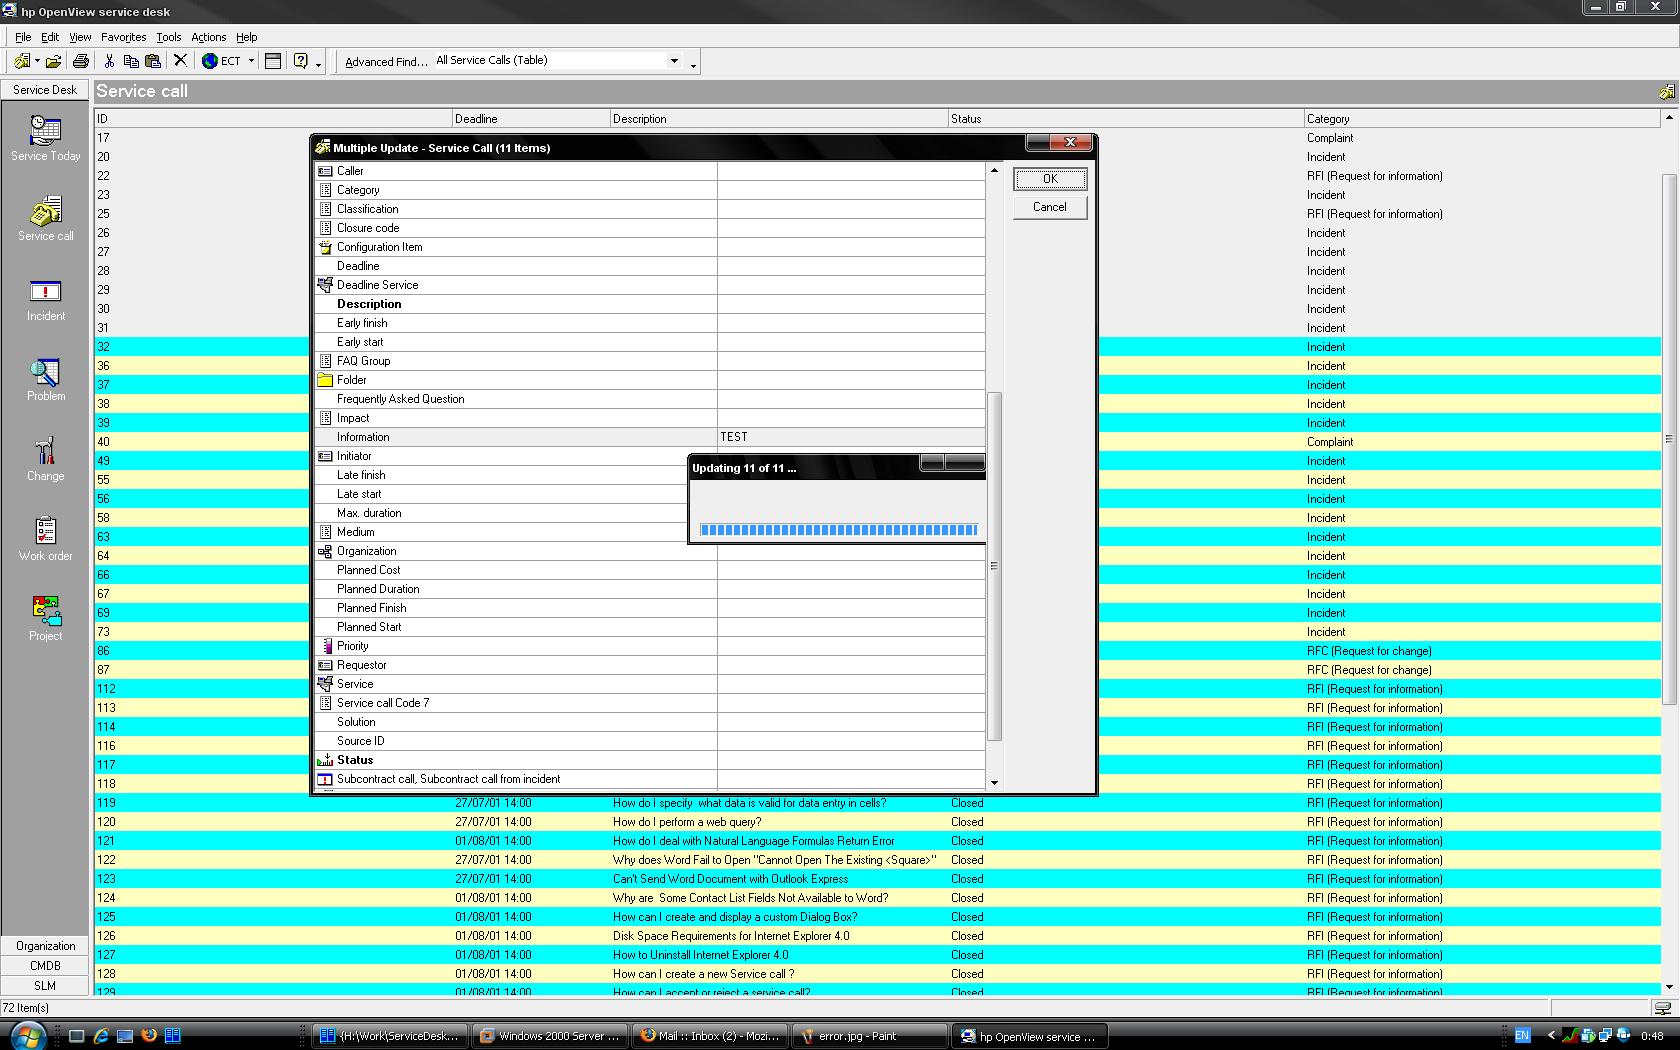Click scroll down arrow in Multiple Update list
Image resolution: width=1680 pixels, height=1050 pixels.
[x=994, y=783]
